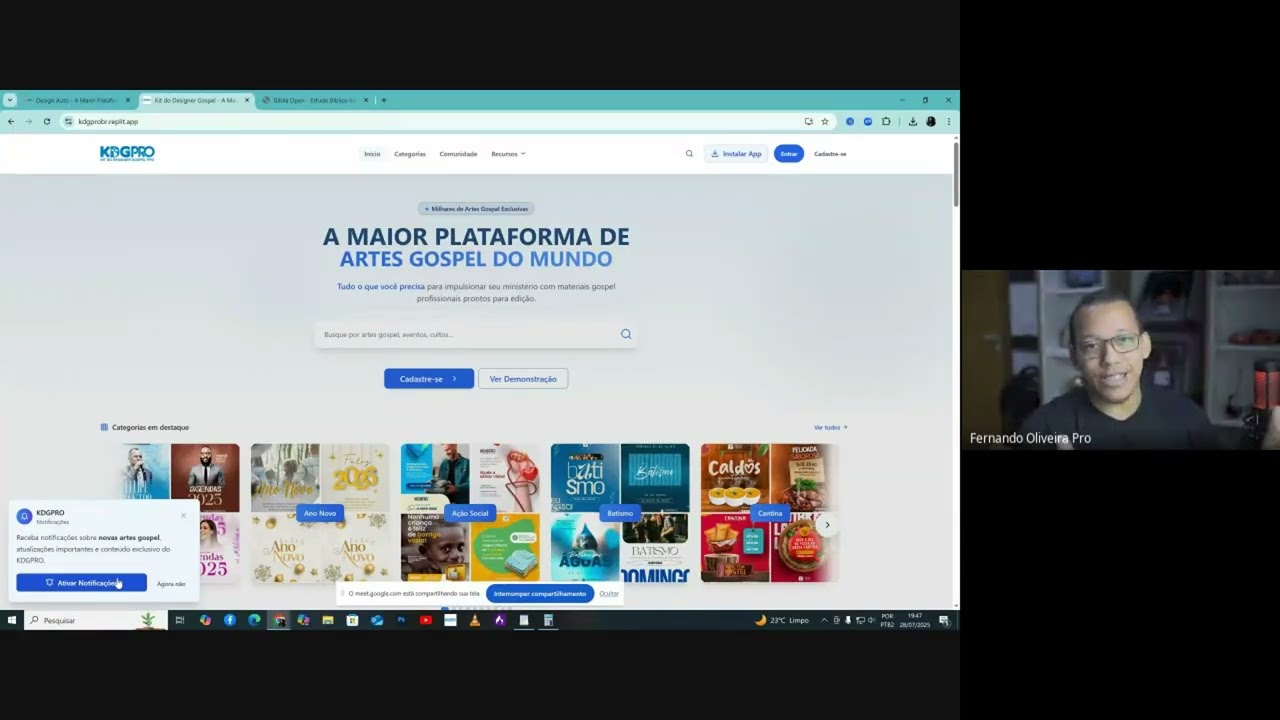Image resolution: width=1280 pixels, height=720 pixels.
Task: Dismiss the KDGPRO notification popup
Action: (183, 516)
